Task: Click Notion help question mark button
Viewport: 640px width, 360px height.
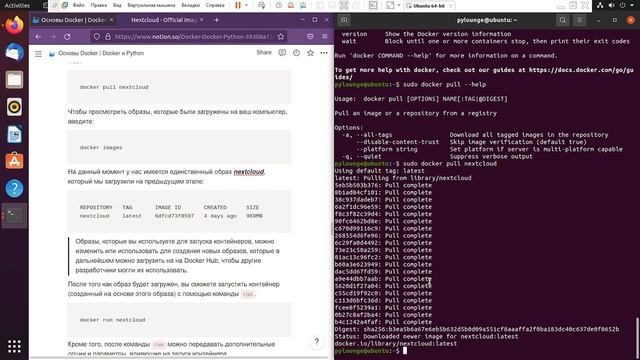Action: click(317, 342)
